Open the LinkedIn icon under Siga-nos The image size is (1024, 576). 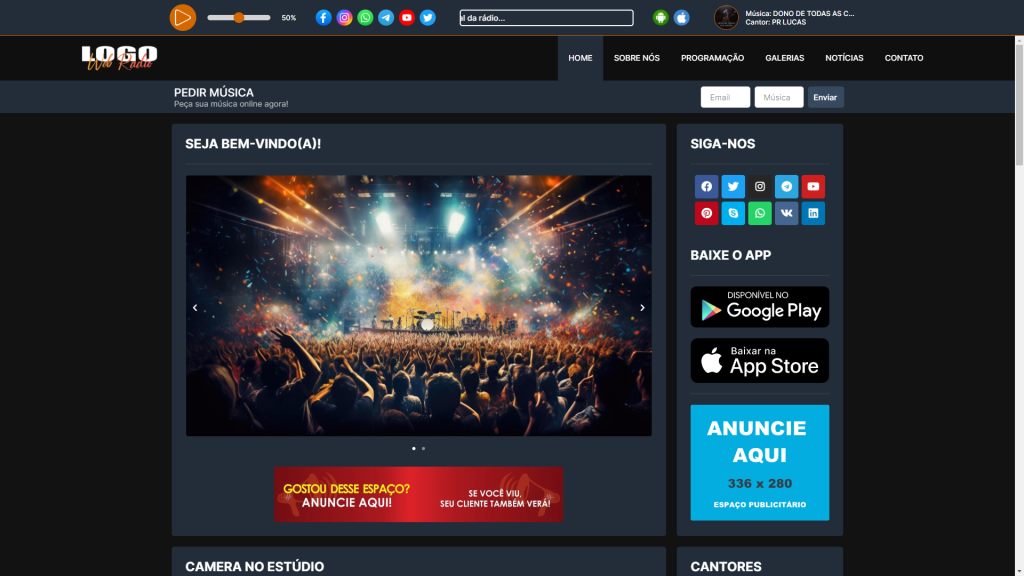tap(813, 213)
